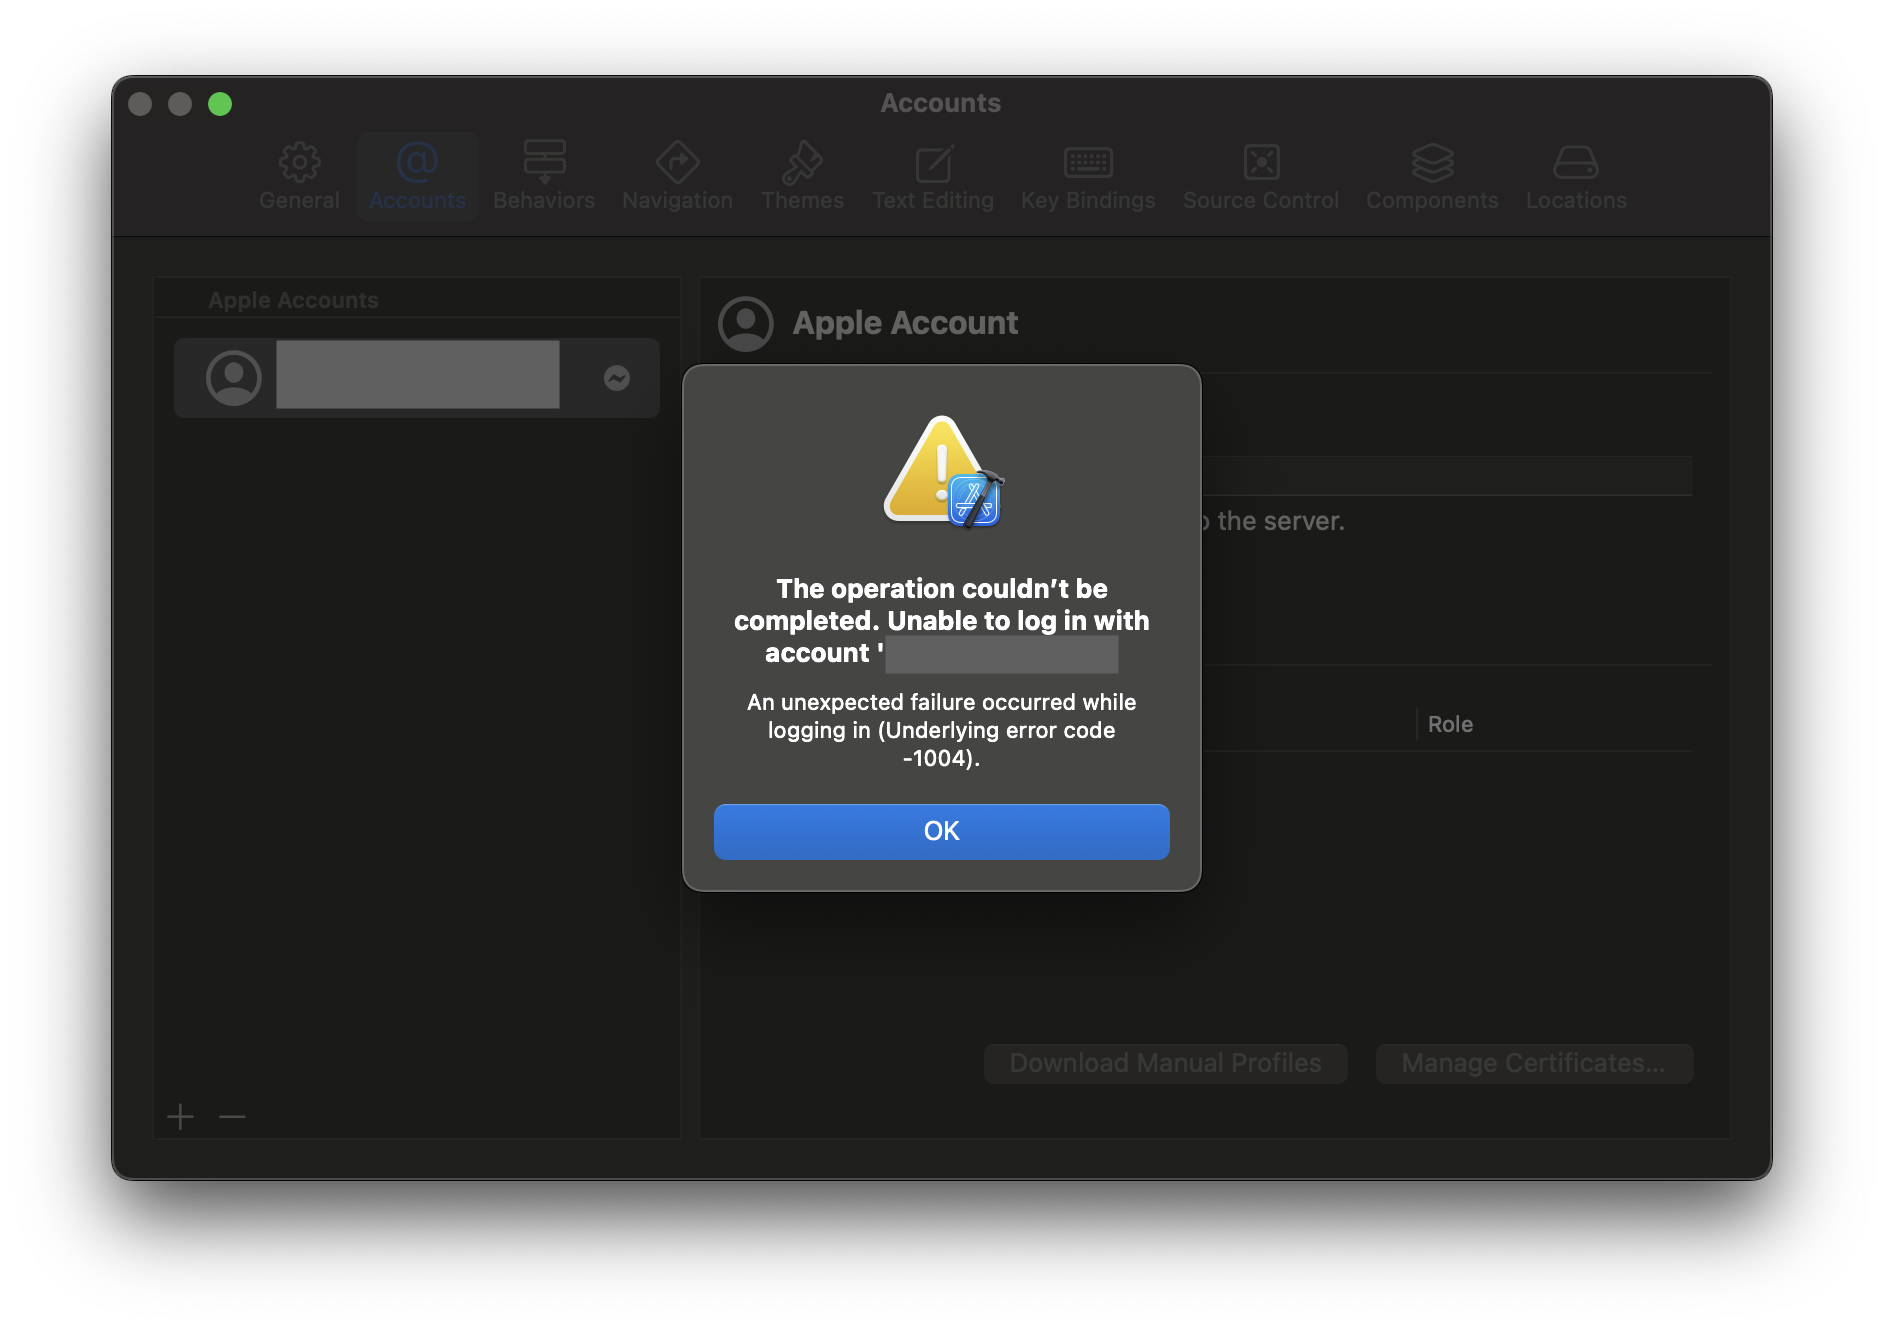This screenshot has width=1884, height=1328.
Task: Click the account status indicator icon
Action: pos(617,378)
